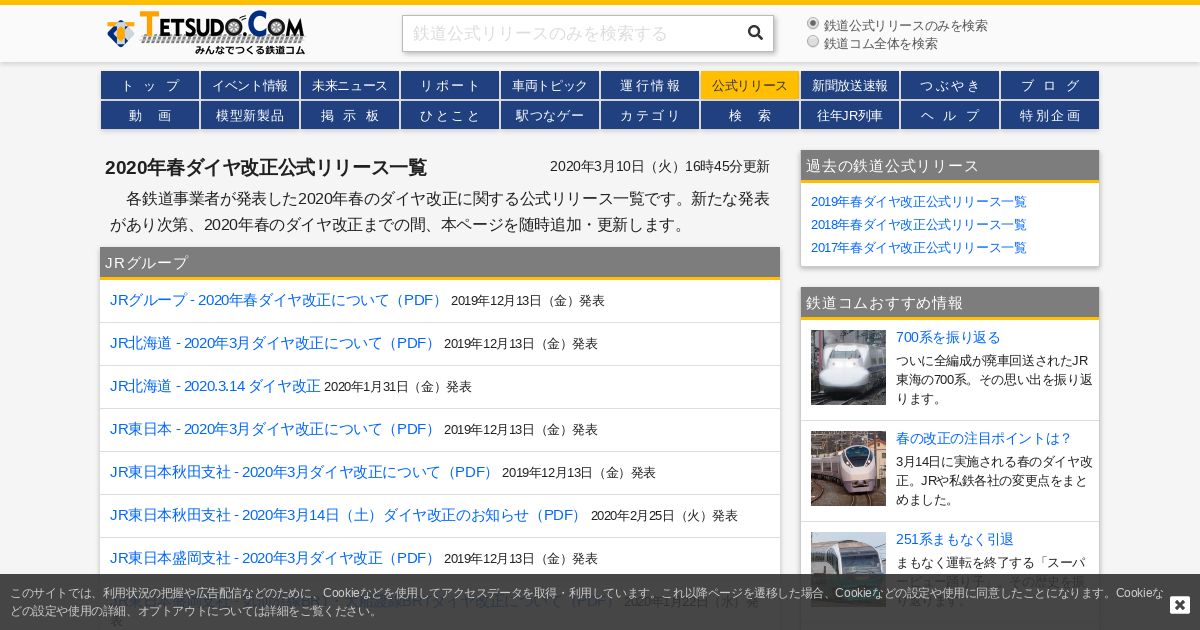Screen dimensions: 1200x630
Task: Open the つぶやき menu item
Action: coord(950,85)
